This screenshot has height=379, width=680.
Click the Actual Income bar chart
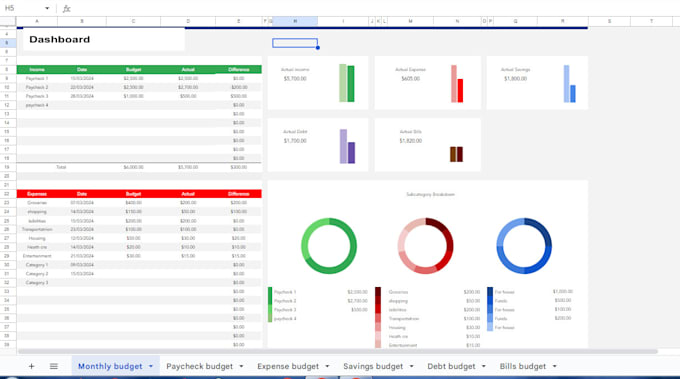pos(347,83)
